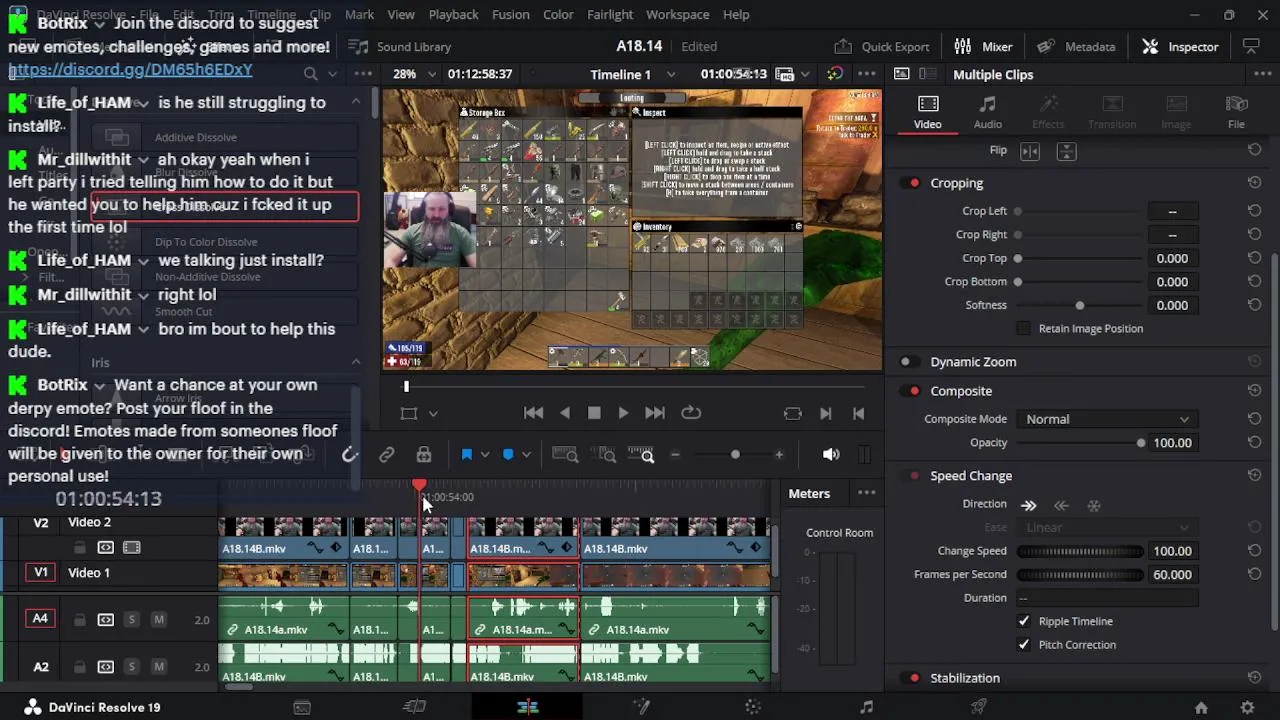Image resolution: width=1280 pixels, height=720 pixels.
Task: Open the Playback menu
Action: tap(453, 14)
